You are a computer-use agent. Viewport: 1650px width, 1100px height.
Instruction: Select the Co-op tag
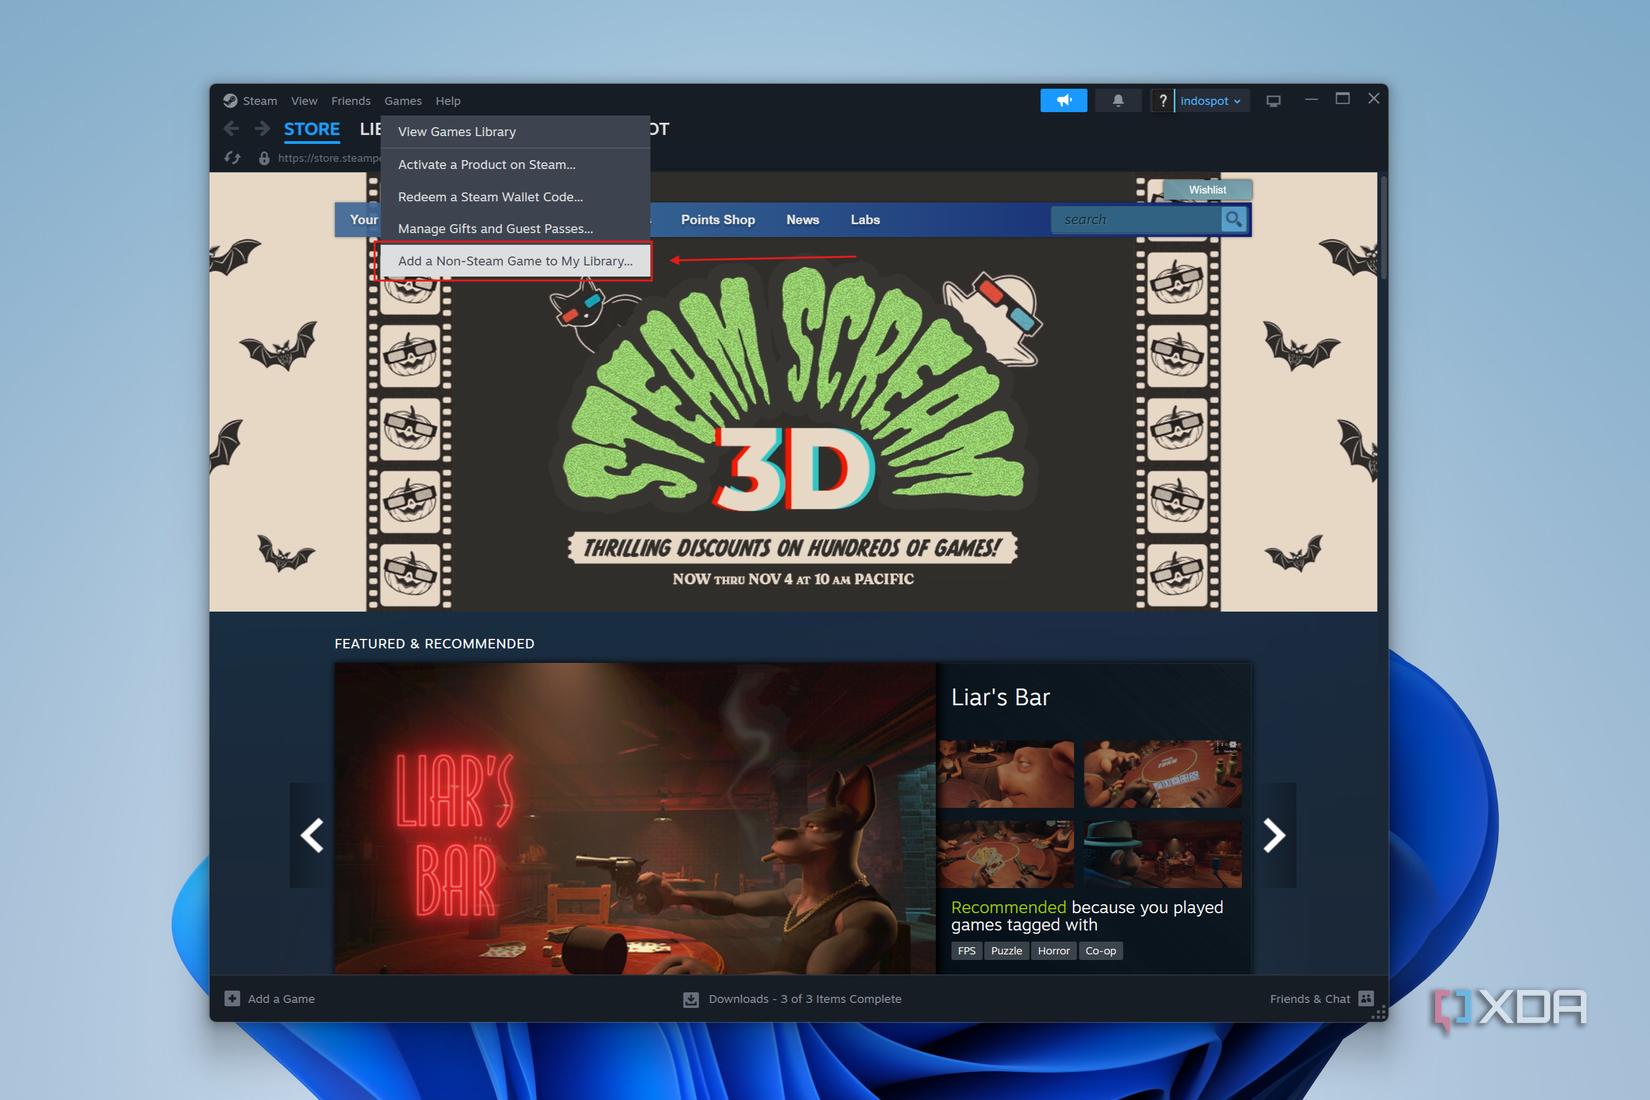coord(1101,951)
